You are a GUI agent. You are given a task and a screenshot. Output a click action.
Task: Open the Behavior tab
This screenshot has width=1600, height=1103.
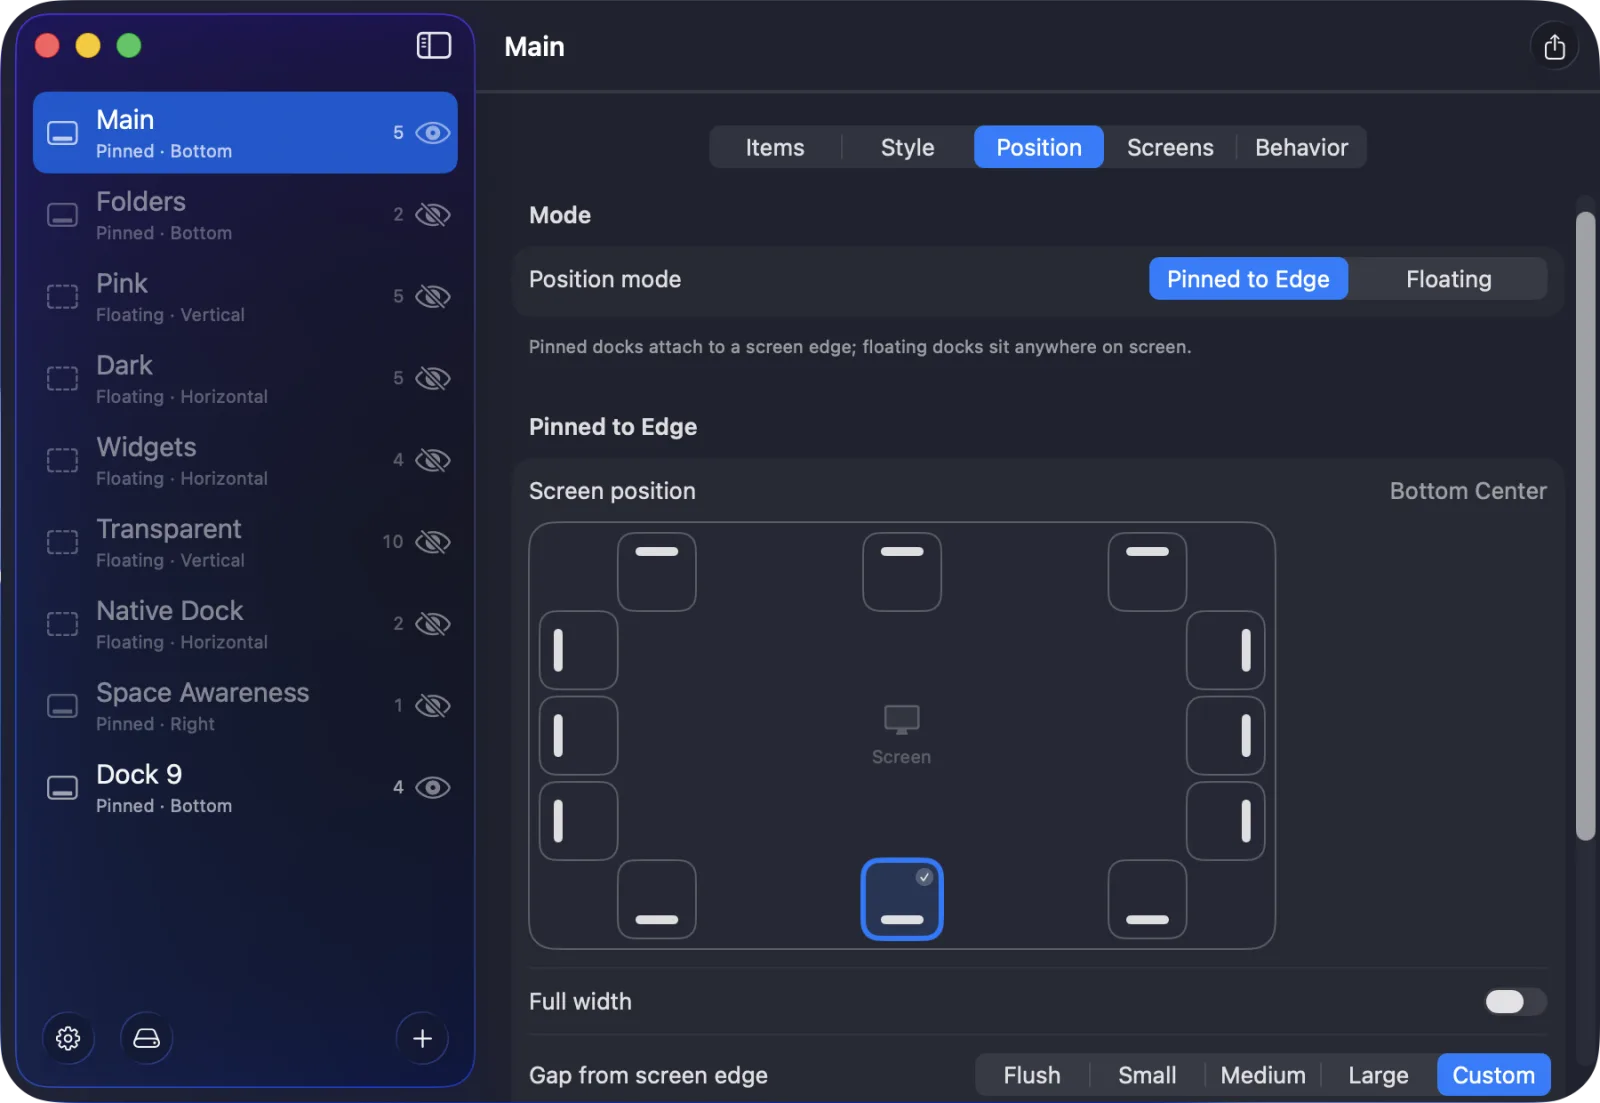[1301, 148]
